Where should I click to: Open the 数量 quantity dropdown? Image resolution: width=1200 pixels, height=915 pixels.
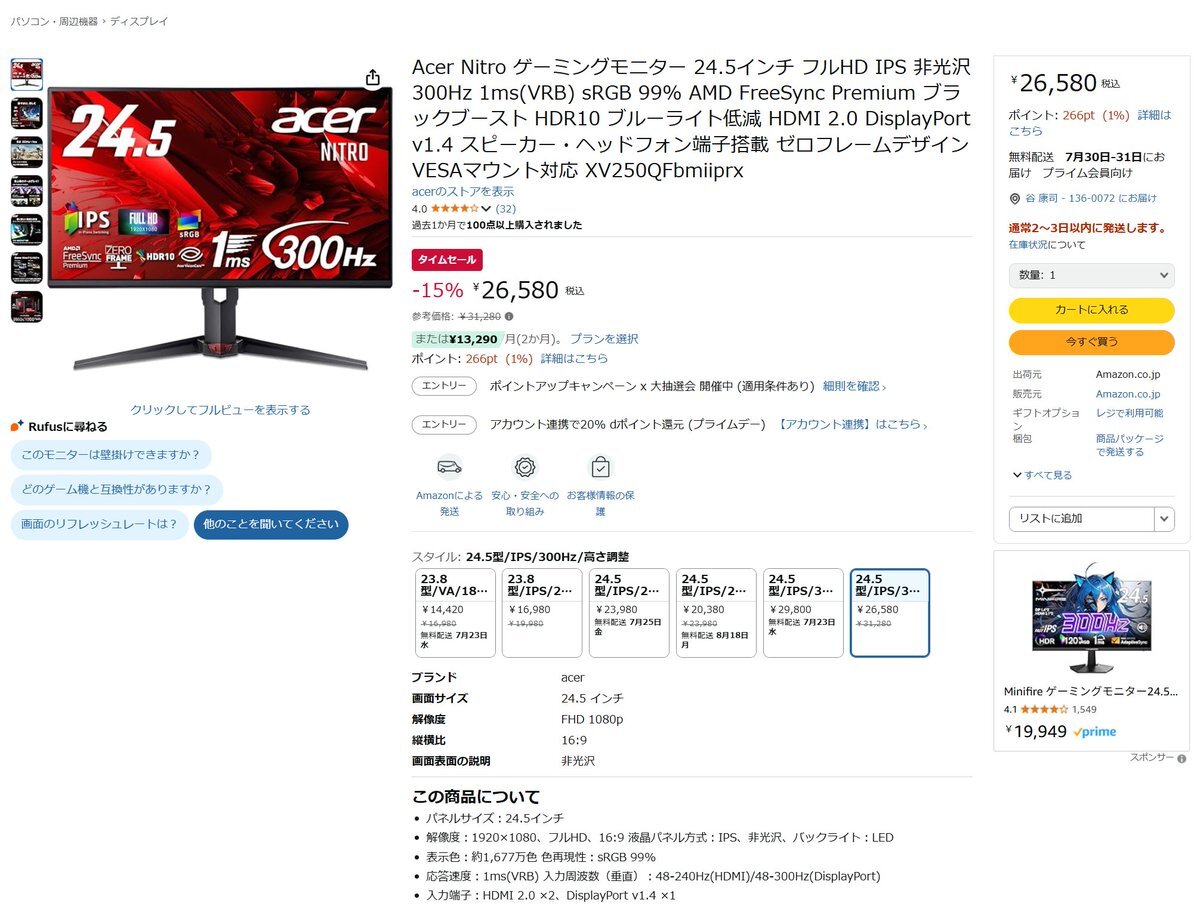coord(1091,275)
